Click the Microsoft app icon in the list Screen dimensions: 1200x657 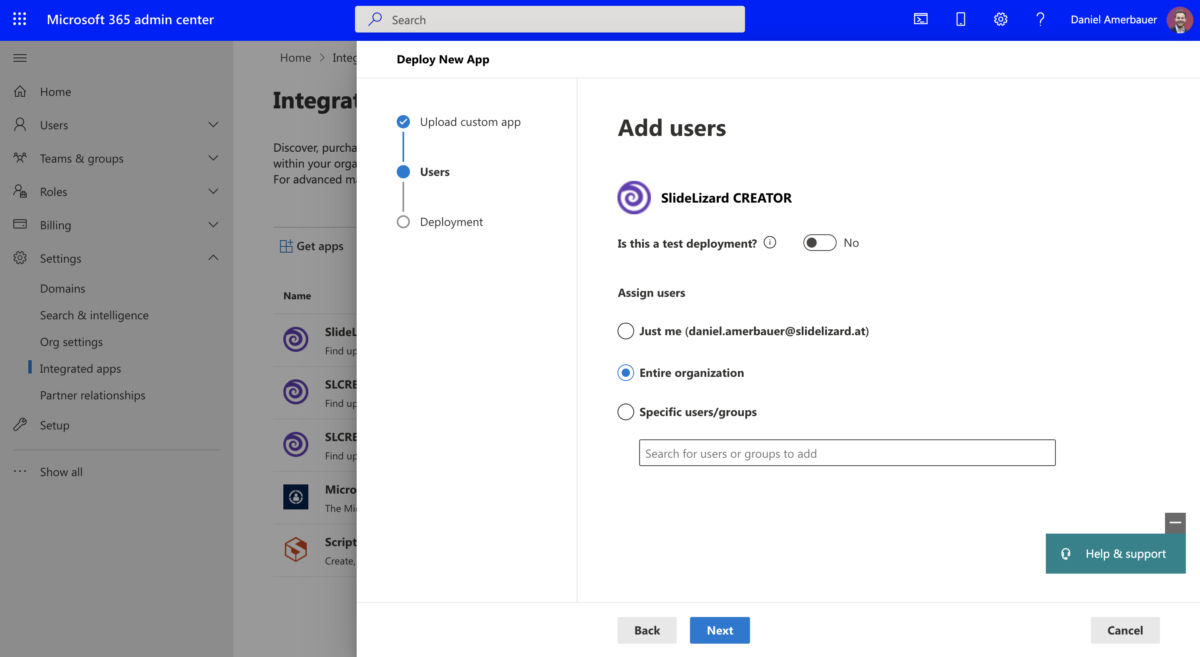pos(295,497)
